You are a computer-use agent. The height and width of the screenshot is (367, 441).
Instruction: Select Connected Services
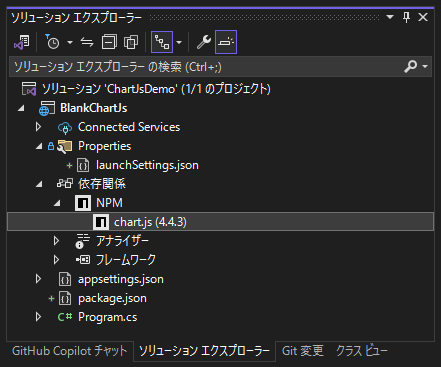[129, 127]
